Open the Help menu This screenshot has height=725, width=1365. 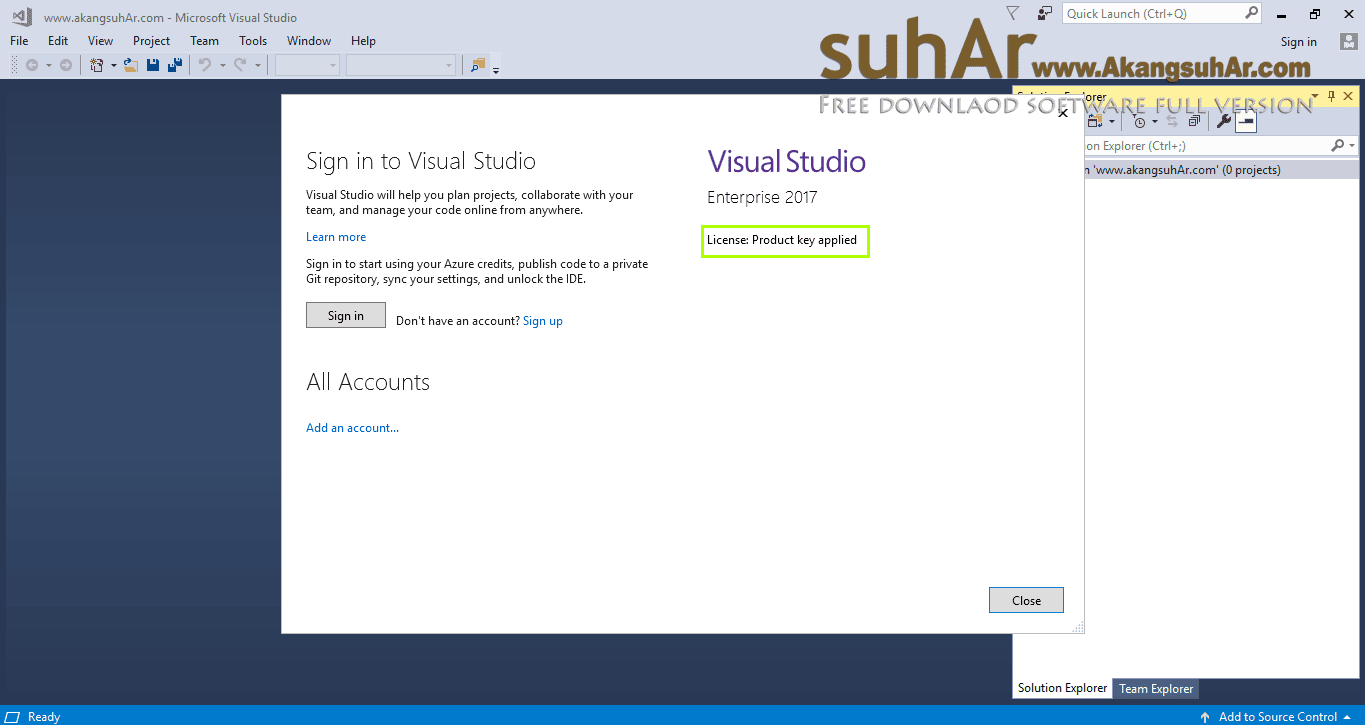pos(363,41)
